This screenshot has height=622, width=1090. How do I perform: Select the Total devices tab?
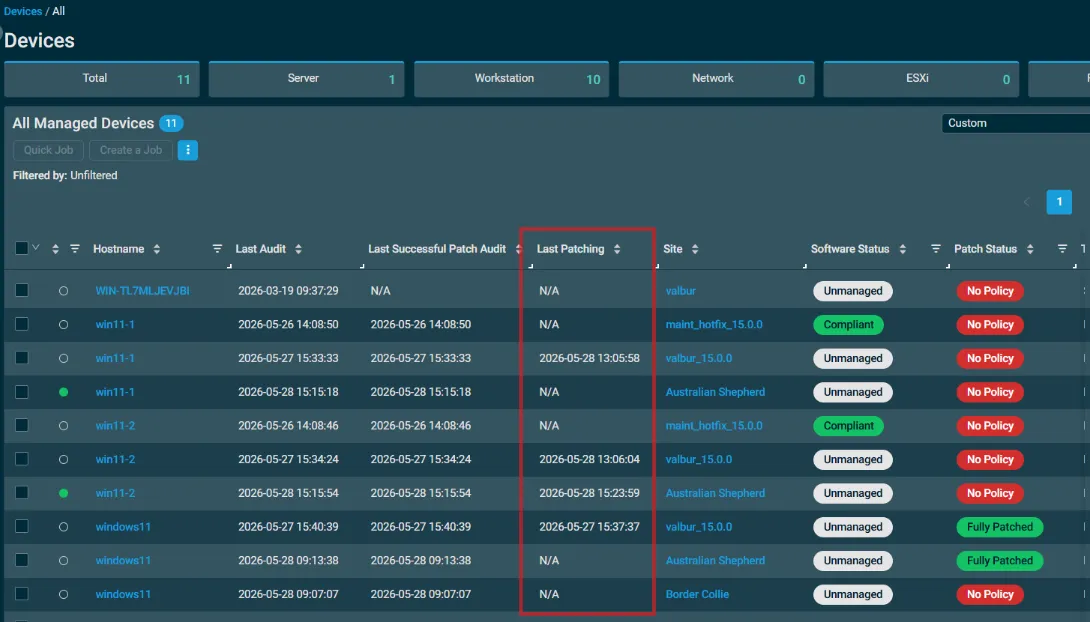click(101, 79)
